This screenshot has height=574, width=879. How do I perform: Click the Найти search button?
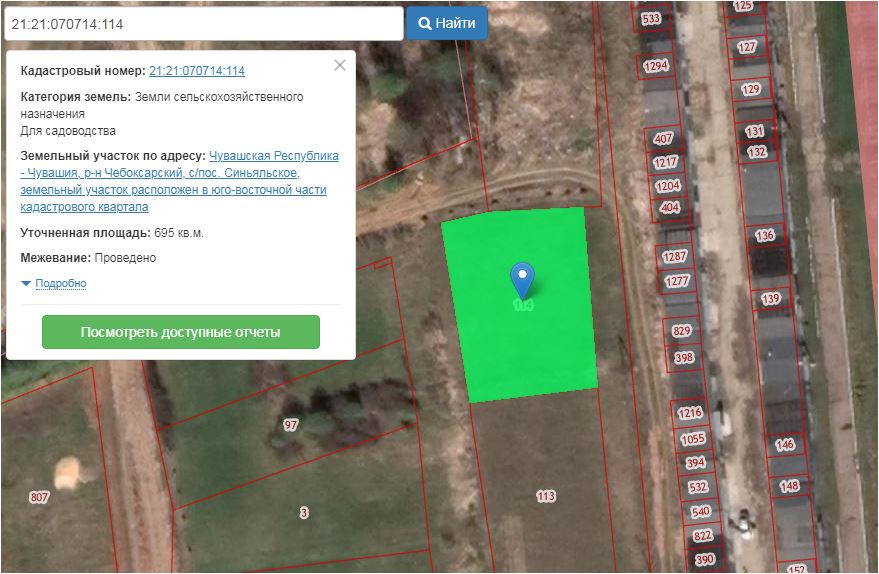coord(446,23)
